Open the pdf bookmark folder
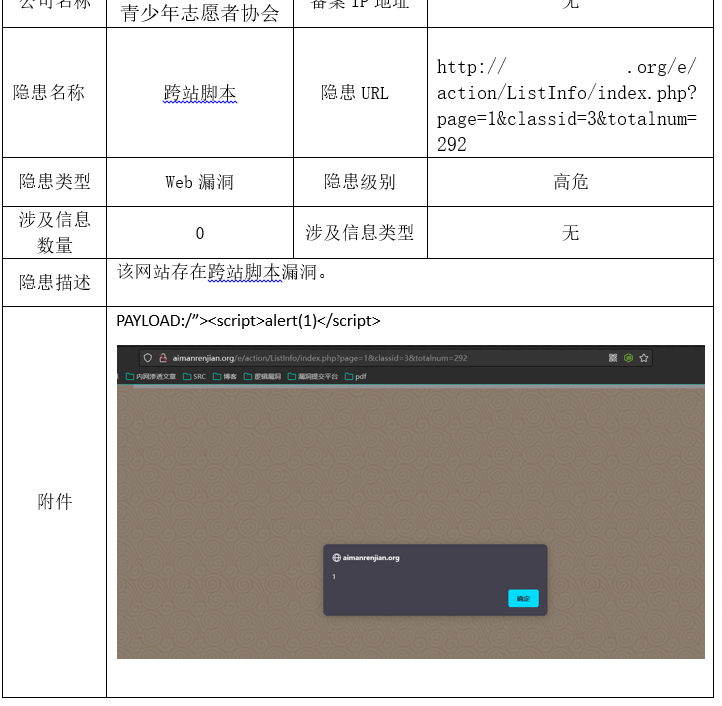This screenshot has width=722, height=706. coord(355,376)
